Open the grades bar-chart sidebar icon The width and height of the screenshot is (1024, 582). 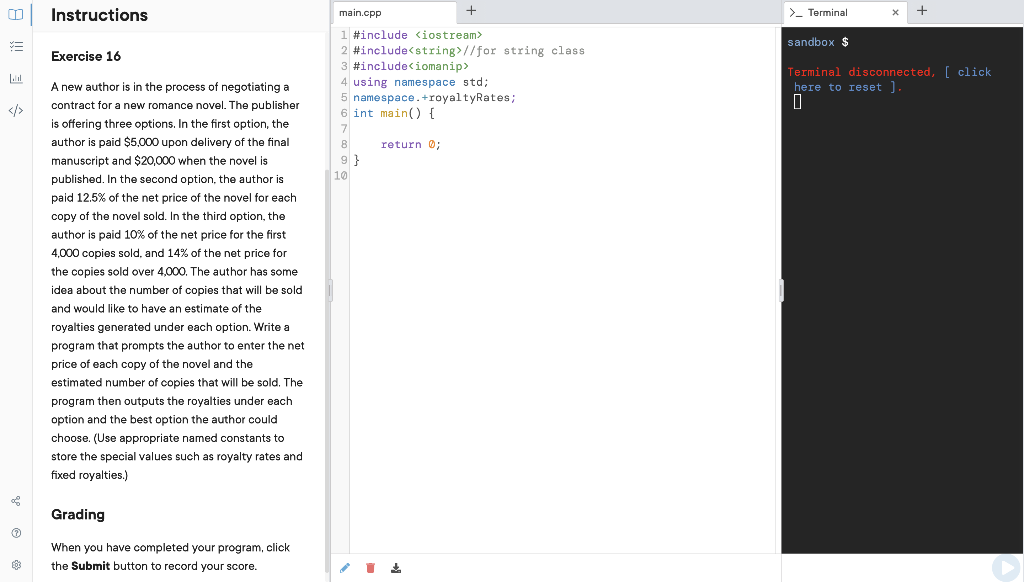point(15,78)
